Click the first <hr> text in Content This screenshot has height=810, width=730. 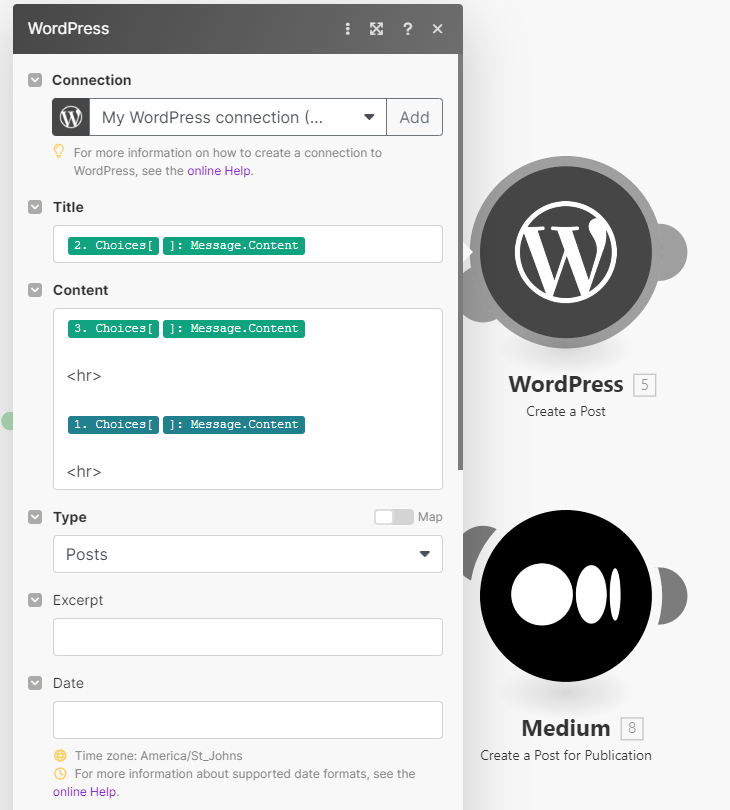point(84,376)
